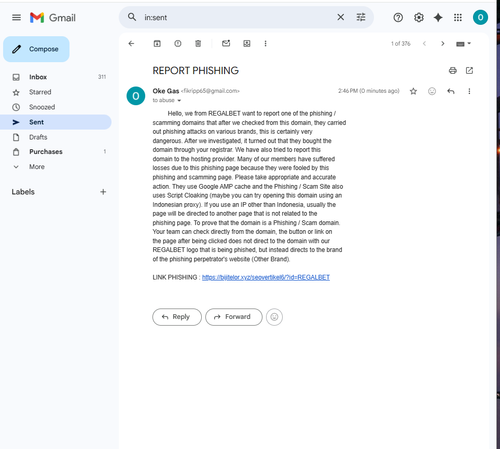
Task: Click the sender name Oke Gas
Action: pos(166,91)
